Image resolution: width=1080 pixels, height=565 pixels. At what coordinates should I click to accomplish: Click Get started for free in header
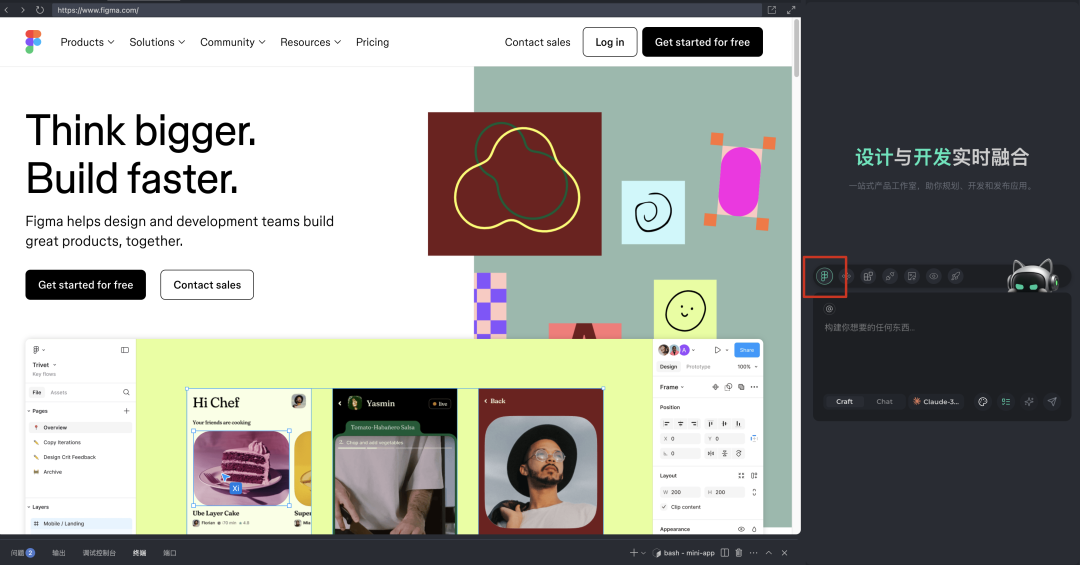click(702, 42)
